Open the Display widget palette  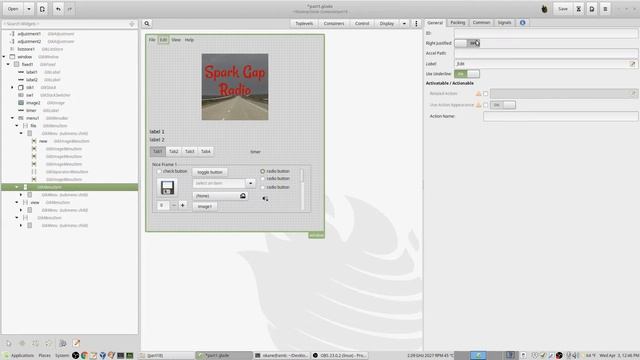pos(387,24)
